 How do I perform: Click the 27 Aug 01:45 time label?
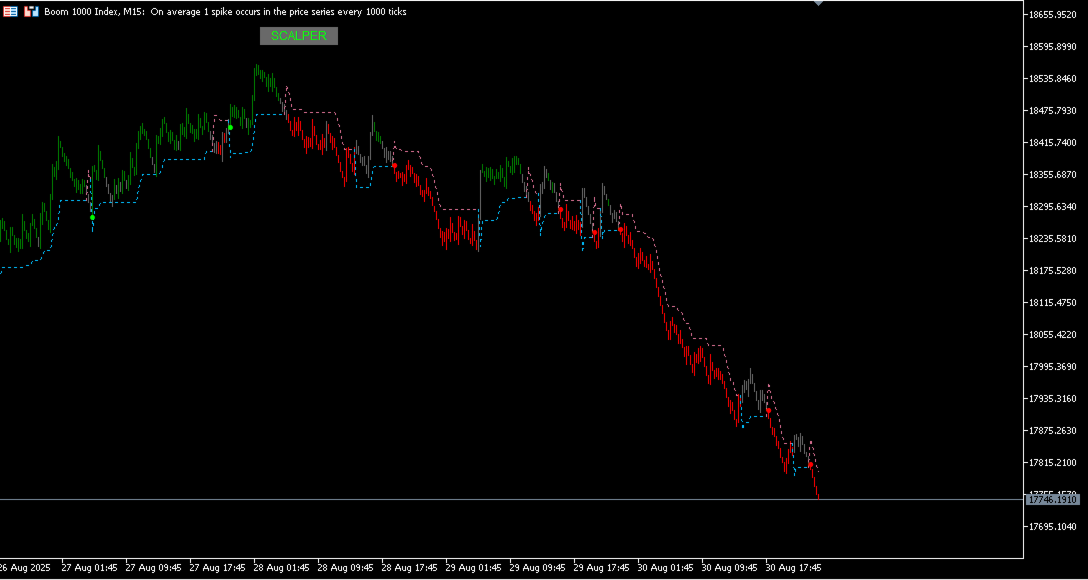tap(89, 567)
